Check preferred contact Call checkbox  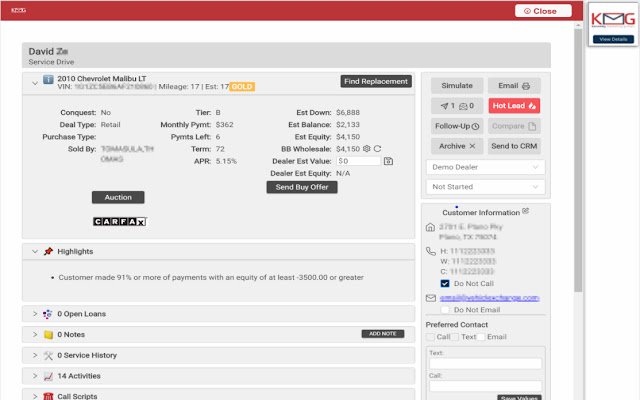tap(430, 337)
